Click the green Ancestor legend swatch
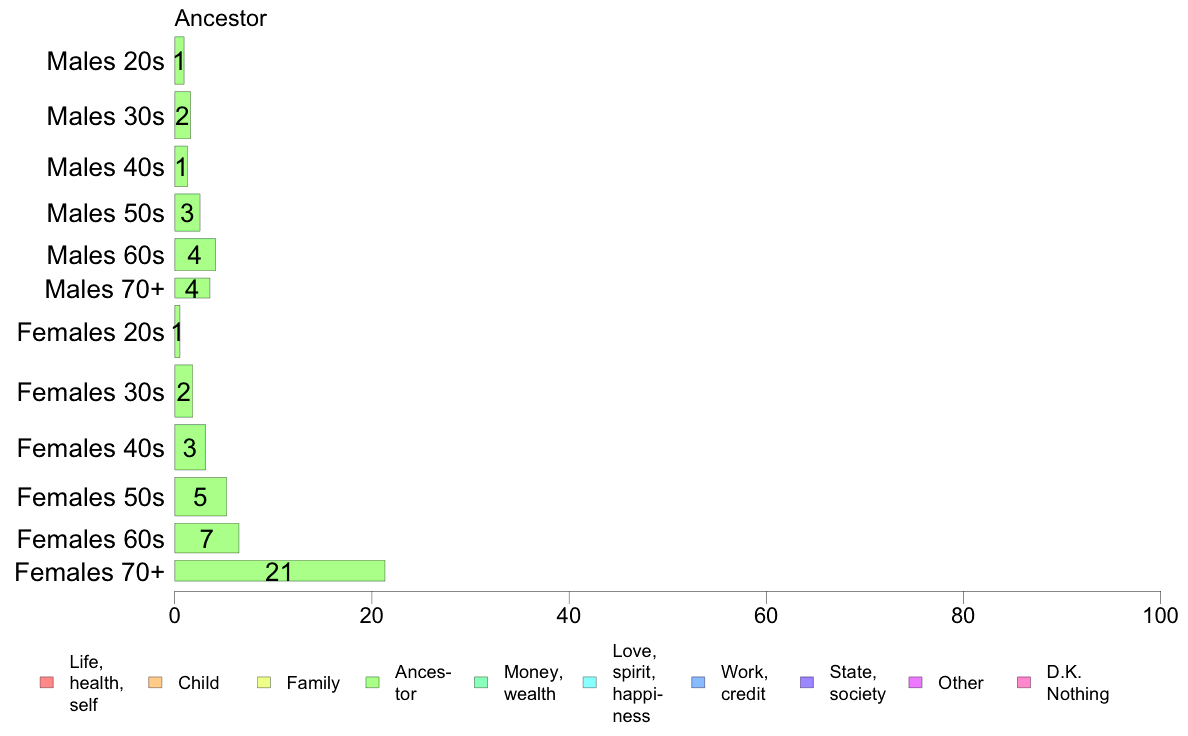Viewport: 1188px width, 736px height. (x=372, y=683)
